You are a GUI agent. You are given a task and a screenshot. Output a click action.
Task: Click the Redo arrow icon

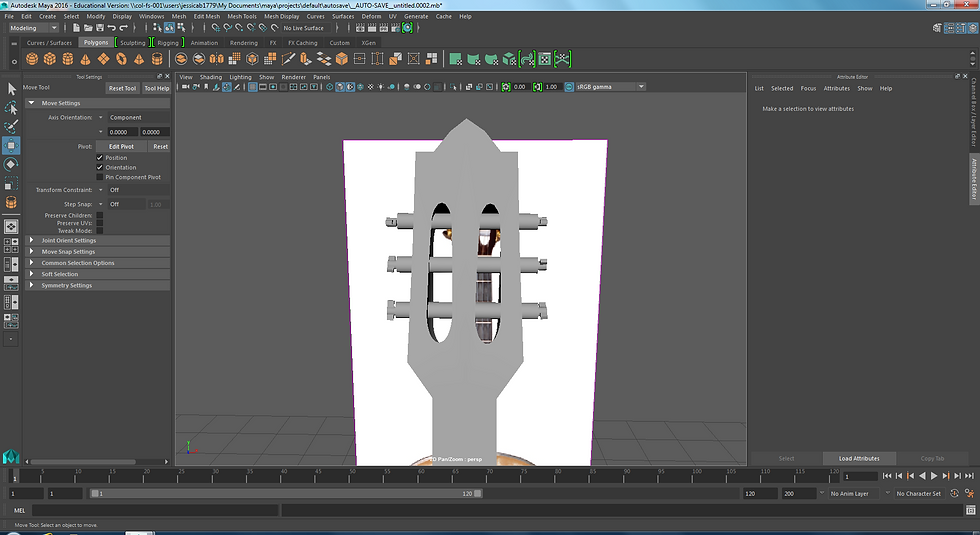(123, 28)
